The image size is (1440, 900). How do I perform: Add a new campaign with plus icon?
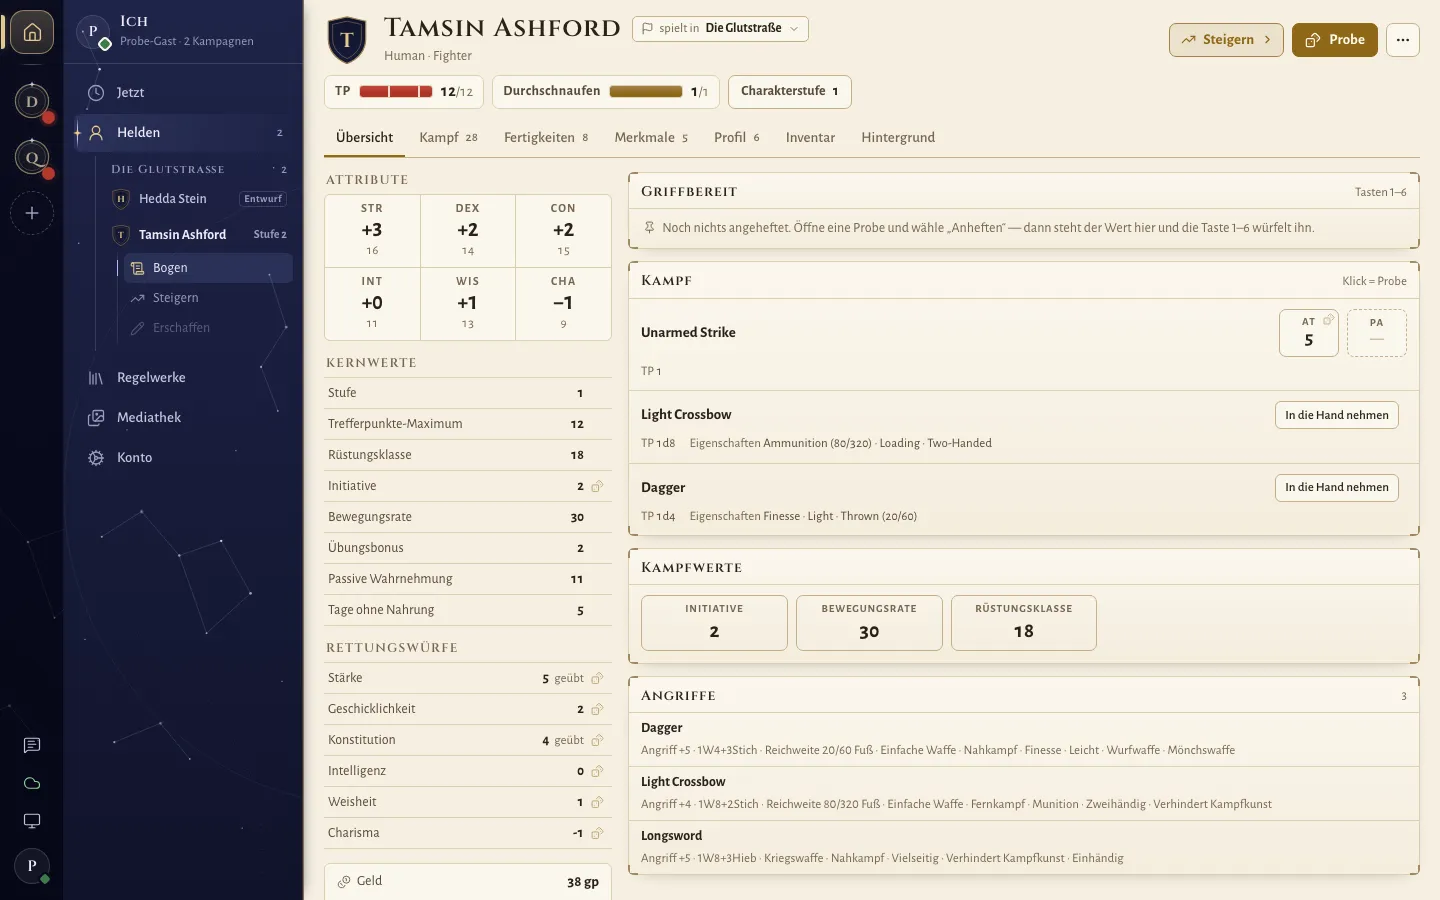32,213
